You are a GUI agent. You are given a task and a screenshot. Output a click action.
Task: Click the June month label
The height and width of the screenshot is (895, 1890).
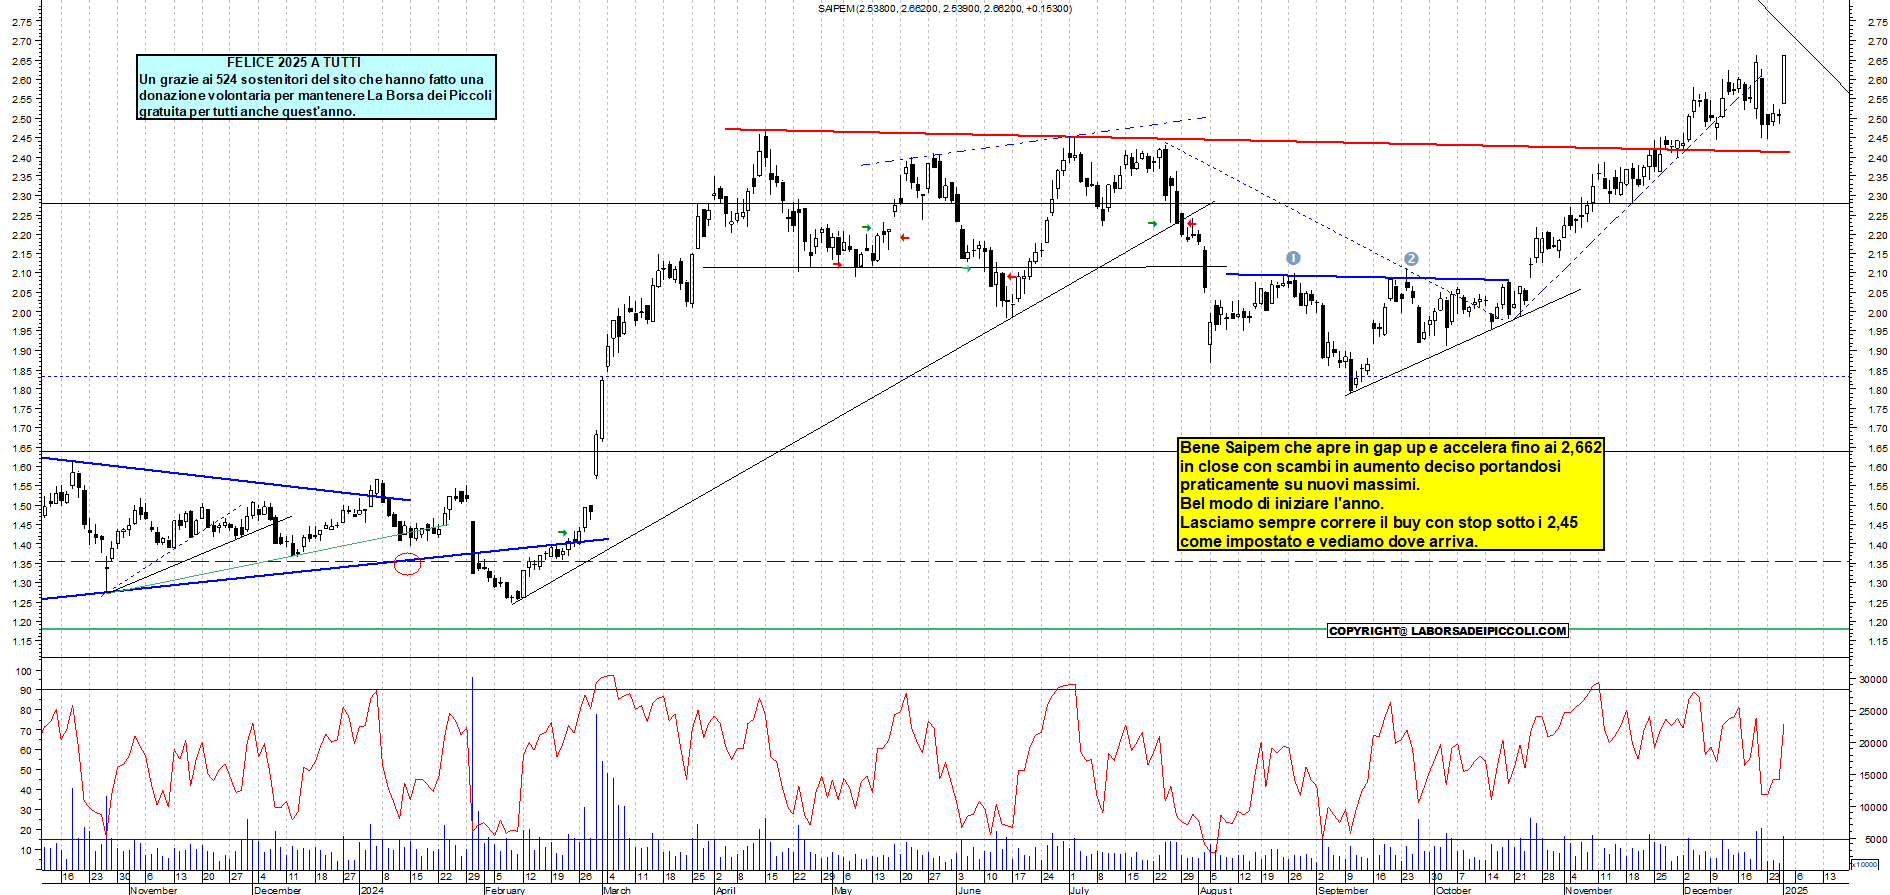click(x=969, y=890)
